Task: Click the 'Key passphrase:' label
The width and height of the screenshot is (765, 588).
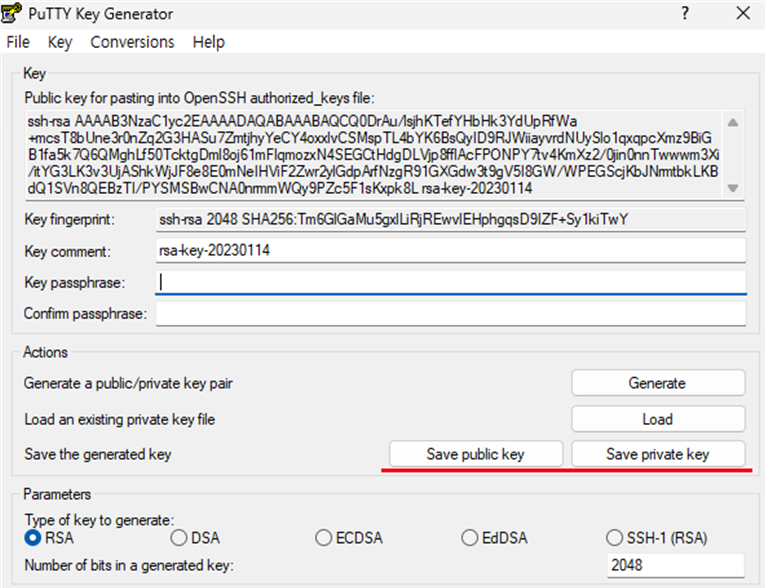Action: [x=75, y=283]
